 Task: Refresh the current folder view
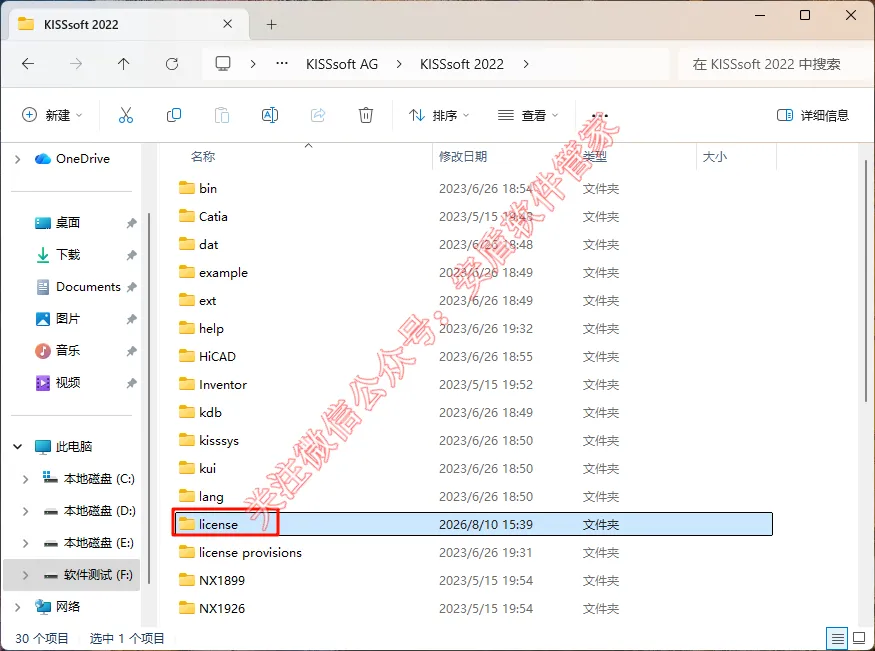click(x=172, y=64)
